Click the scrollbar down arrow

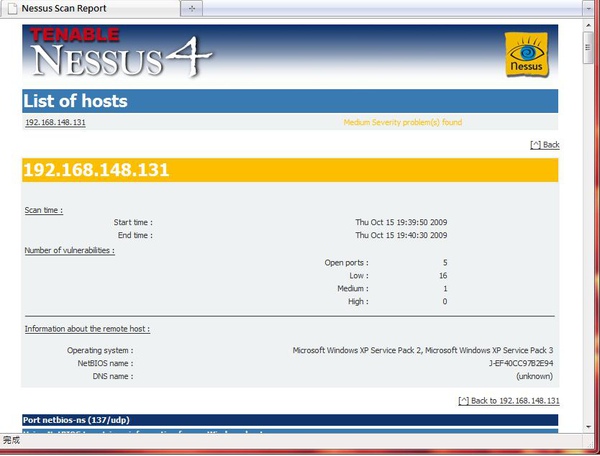click(x=589, y=427)
